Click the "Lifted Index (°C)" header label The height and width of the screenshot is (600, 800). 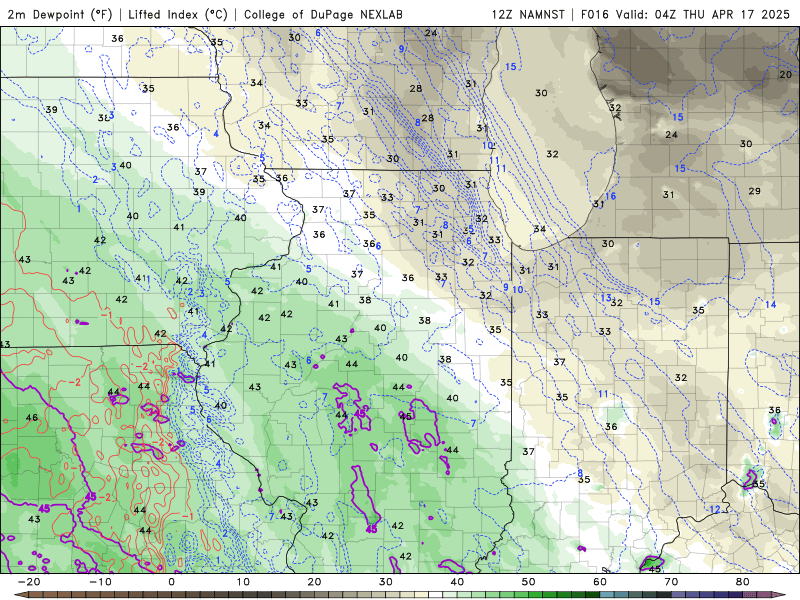click(178, 14)
